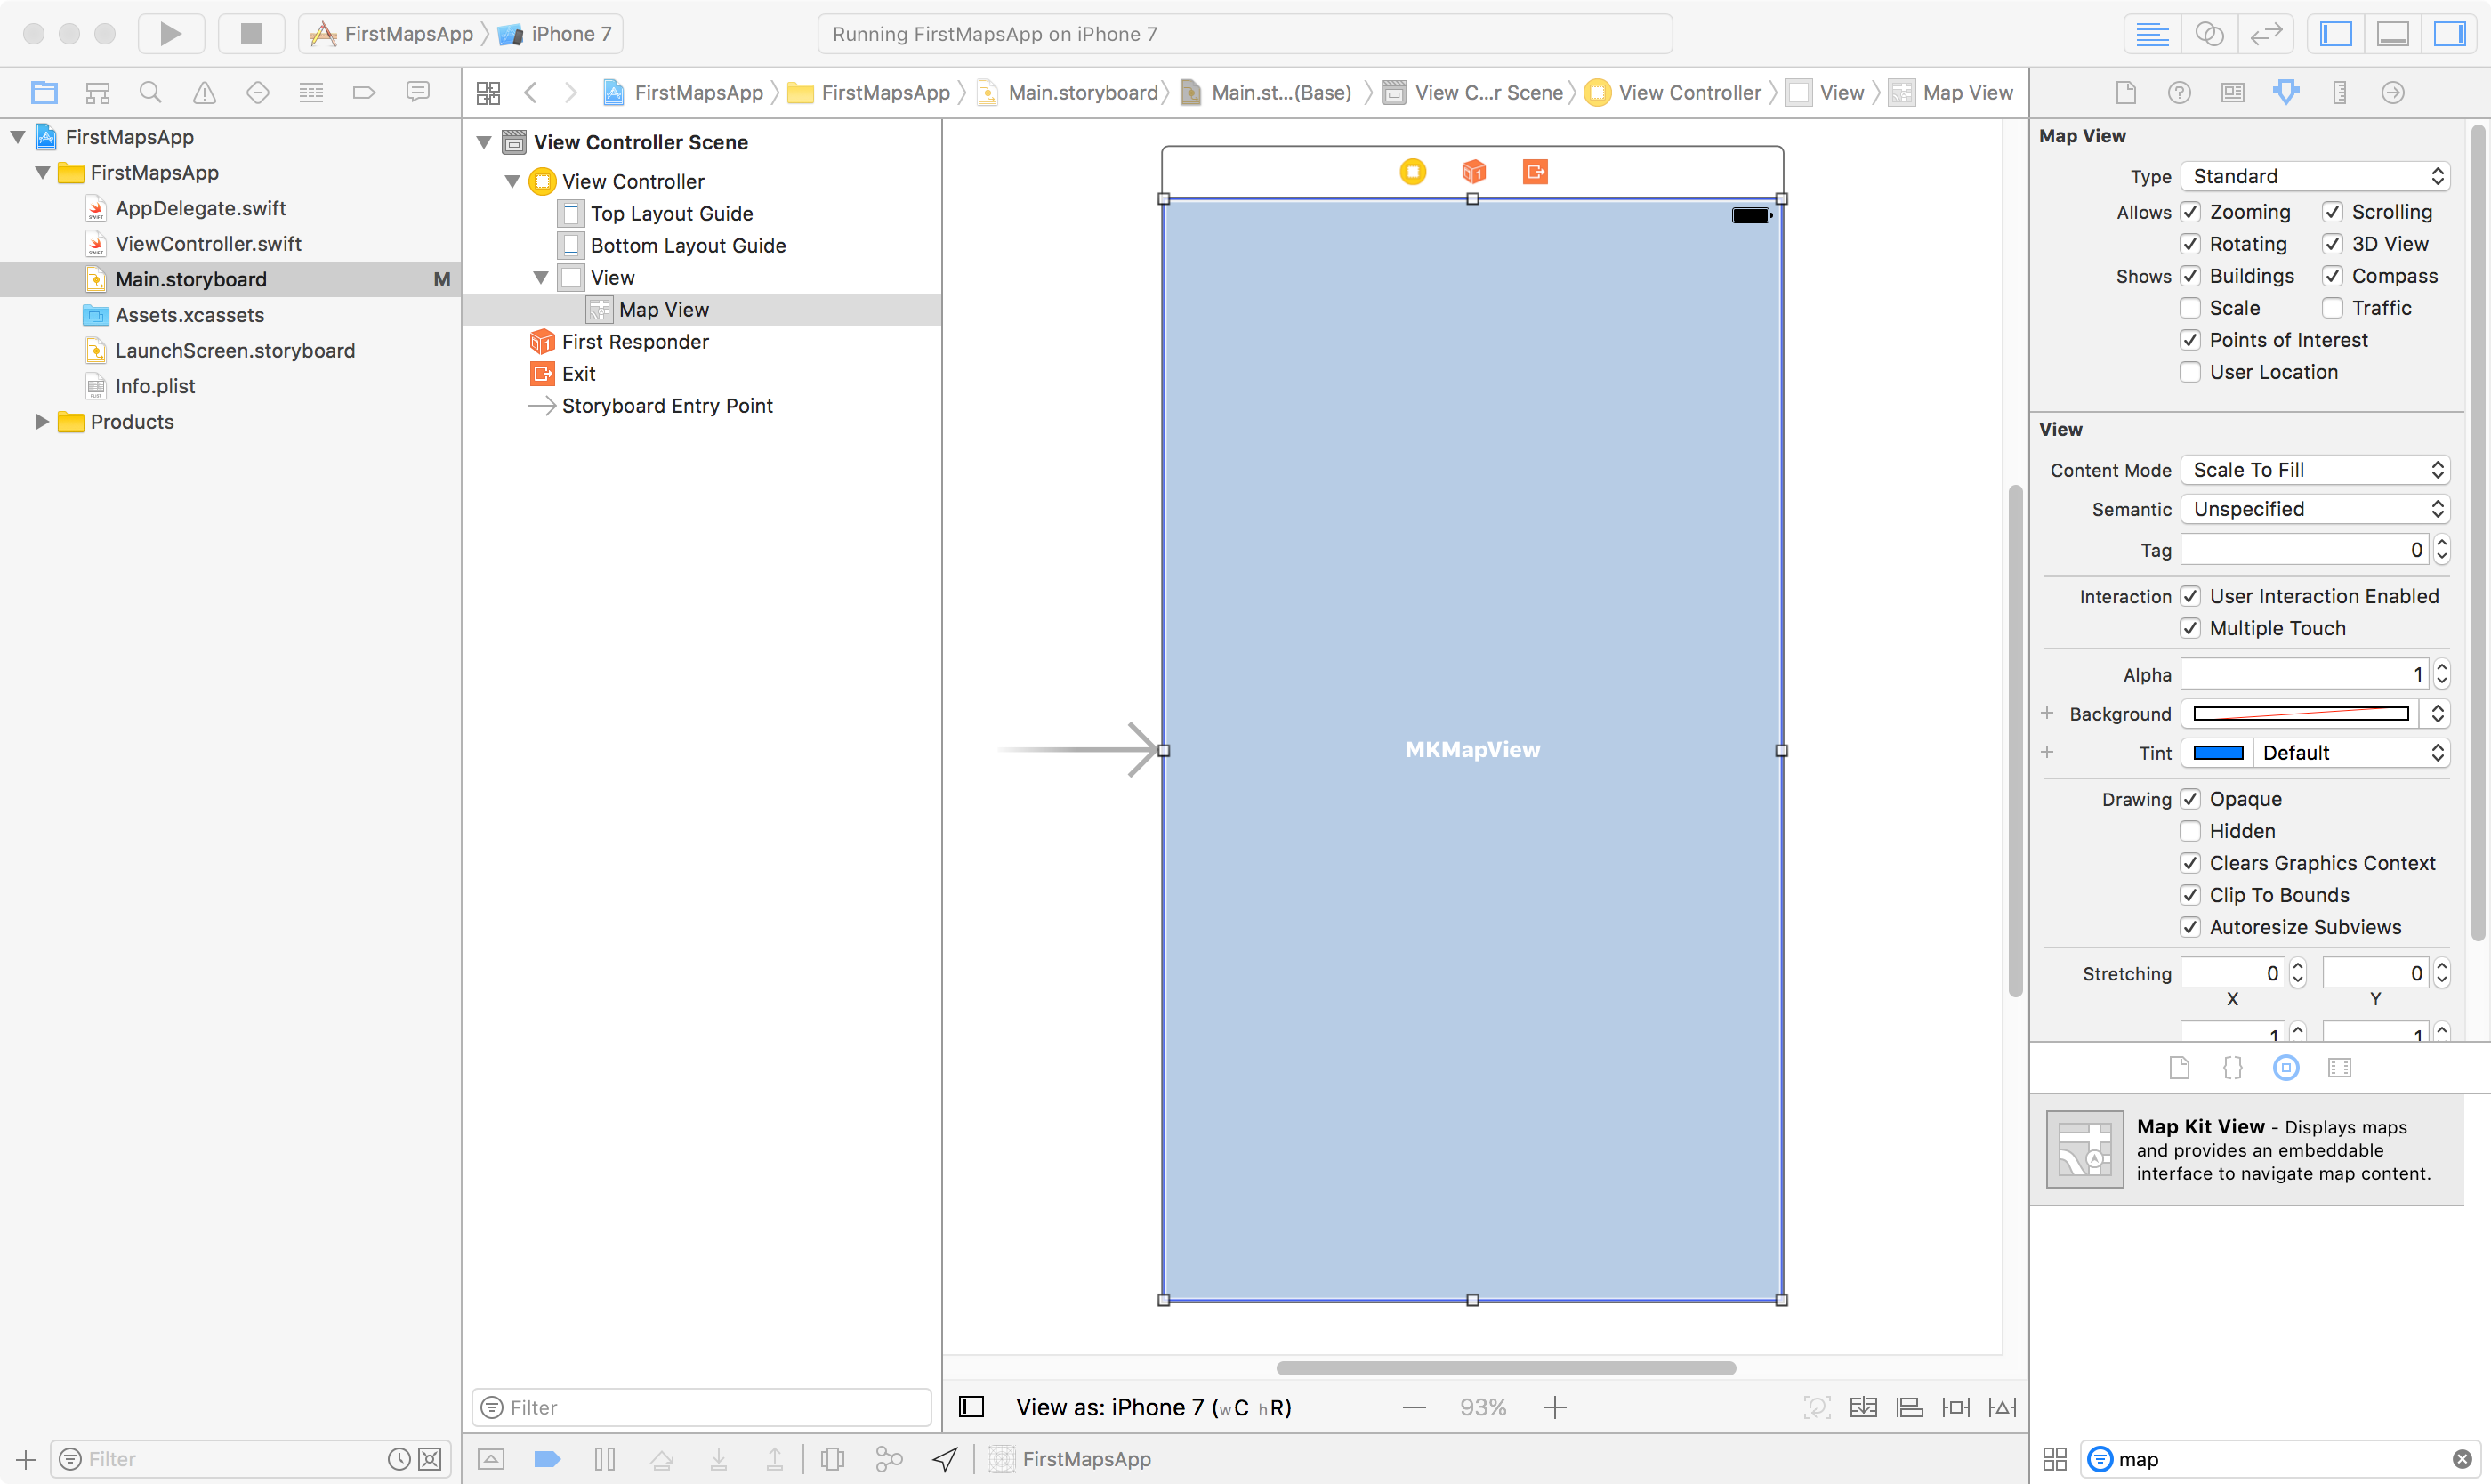
Task: Toggle the Utilities panel visibility
Action: 2450,33
